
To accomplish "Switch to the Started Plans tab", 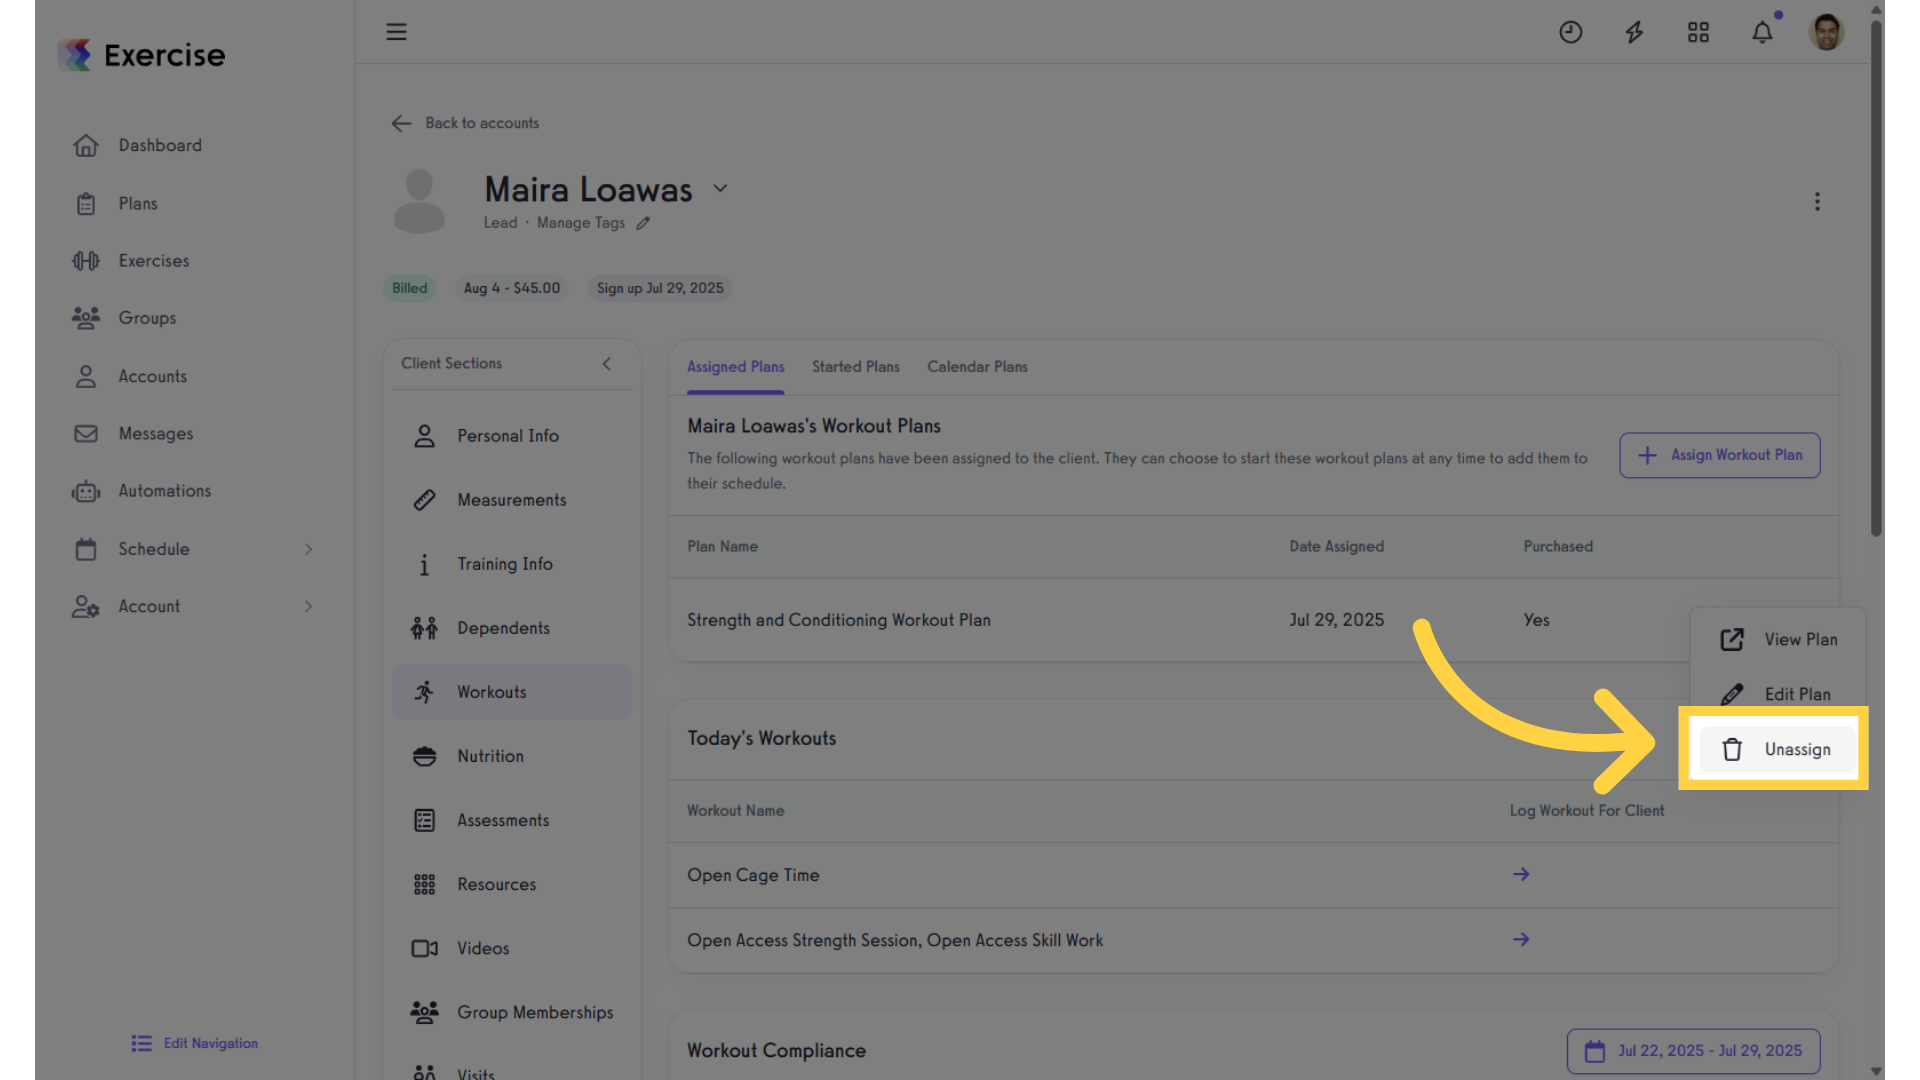I will coord(855,367).
